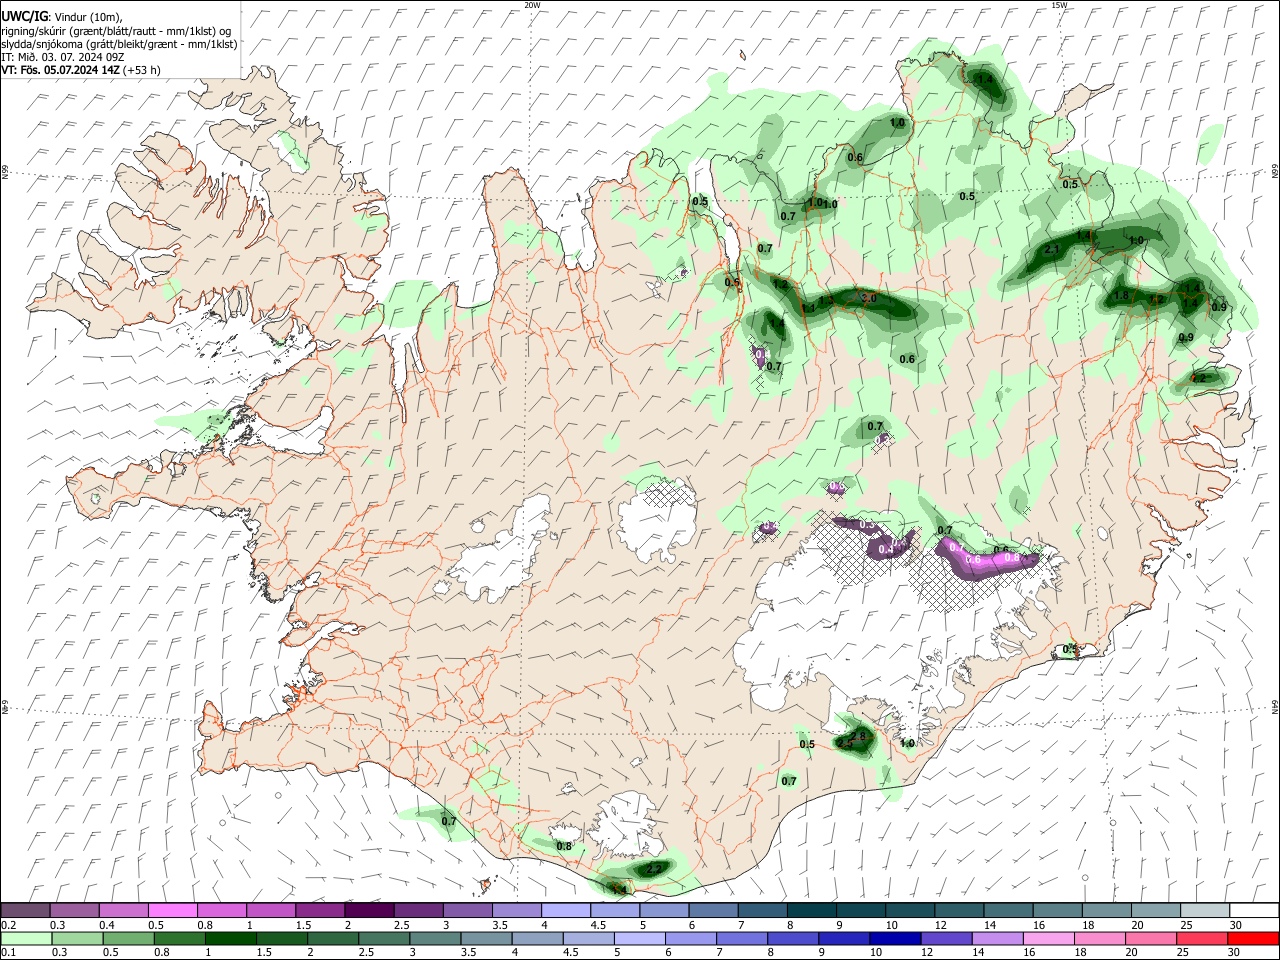Click the 2.8 precipitation value on the map
1280x960 pixels.
click(857, 737)
